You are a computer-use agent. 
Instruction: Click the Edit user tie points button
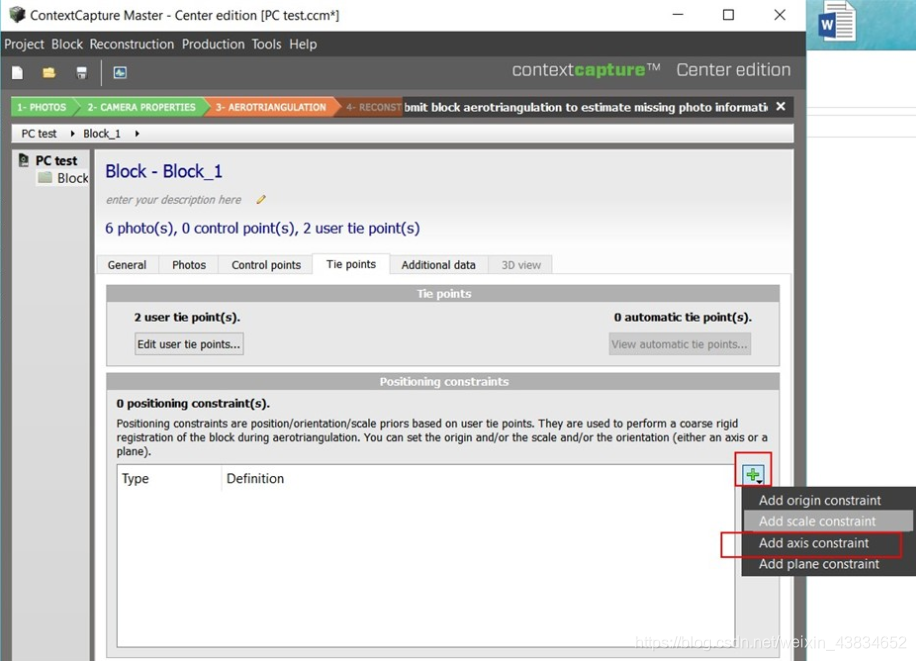pos(188,343)
